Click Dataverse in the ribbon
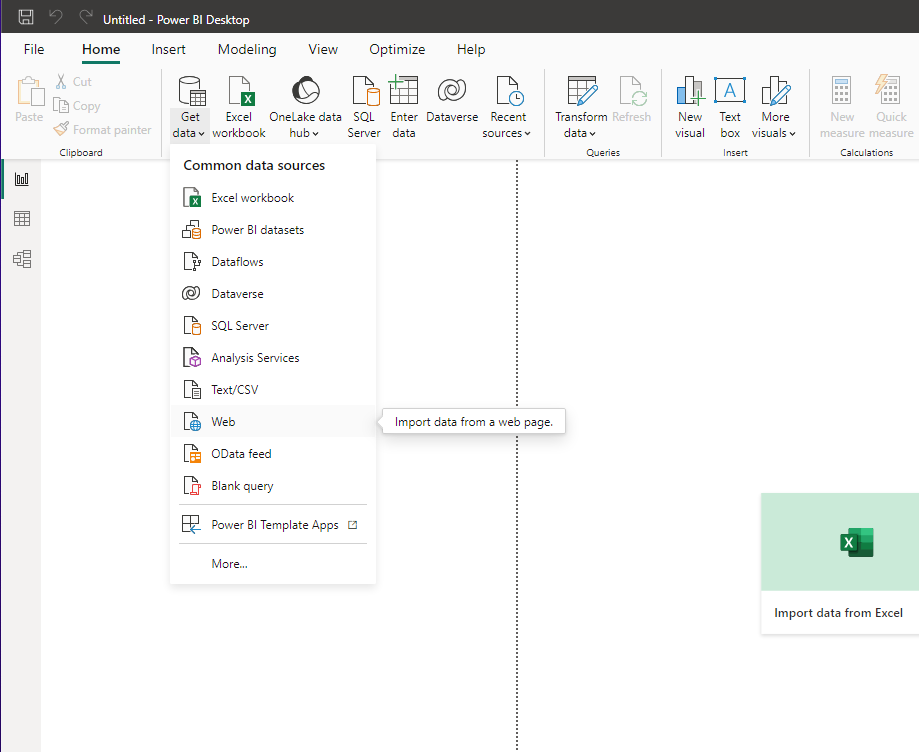 point(452,100)
